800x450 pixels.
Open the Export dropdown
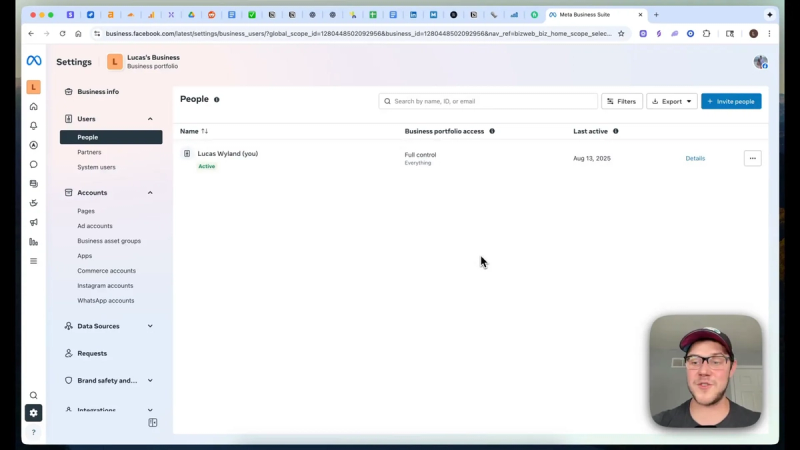pyautogui.click(x=671, y=102)
